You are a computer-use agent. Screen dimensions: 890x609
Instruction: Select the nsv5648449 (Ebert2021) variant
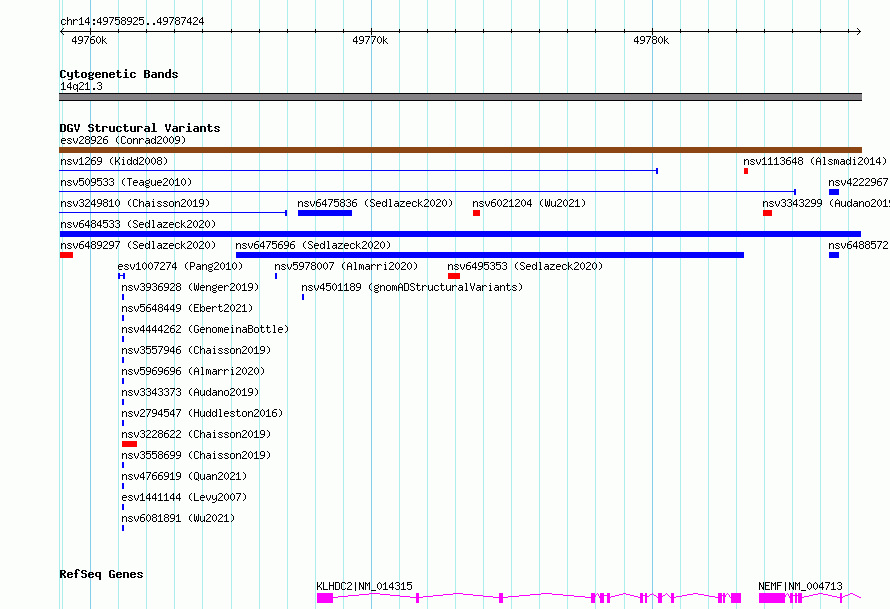pos(187,308)
